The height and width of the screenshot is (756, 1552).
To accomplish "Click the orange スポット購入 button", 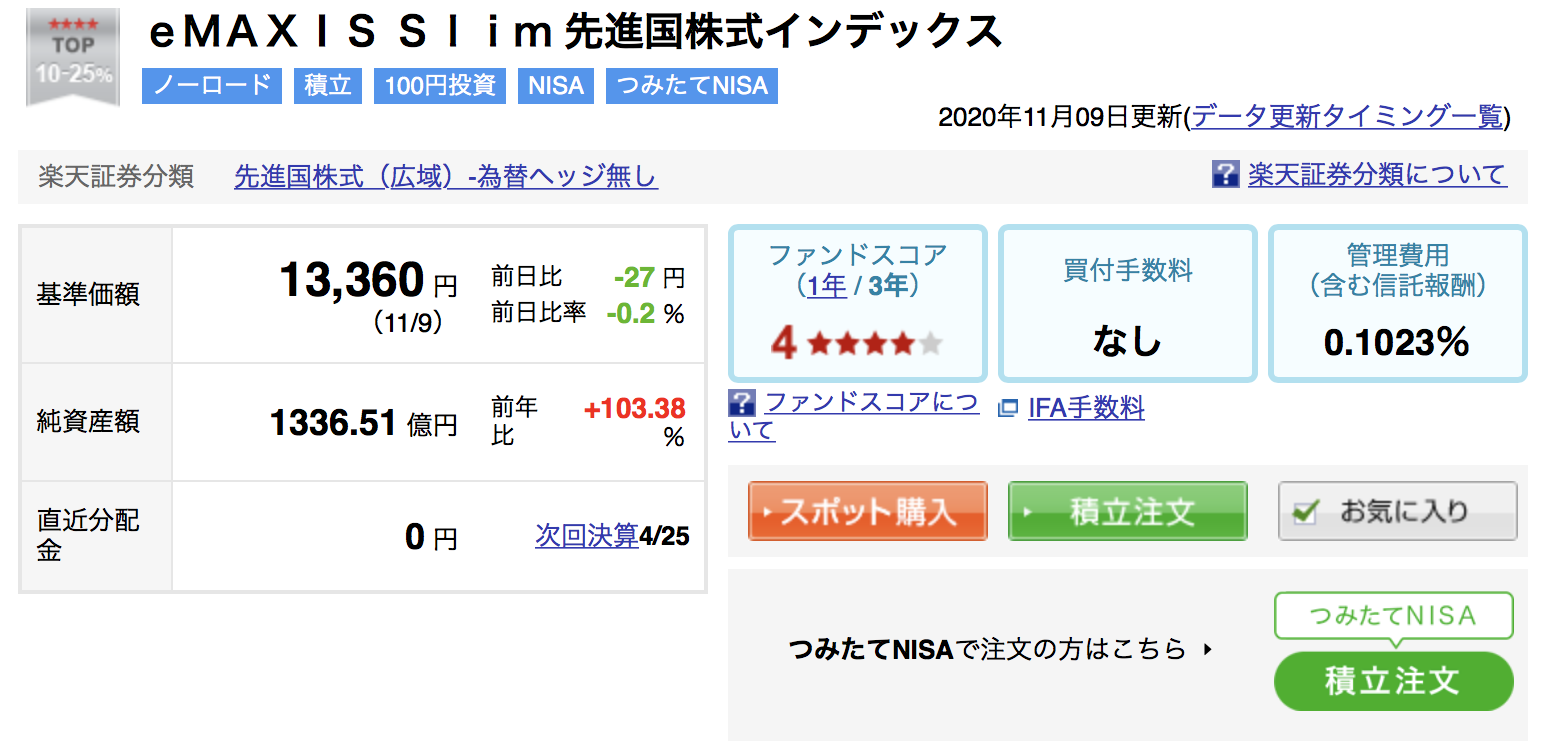I will [x=868, y=511].
